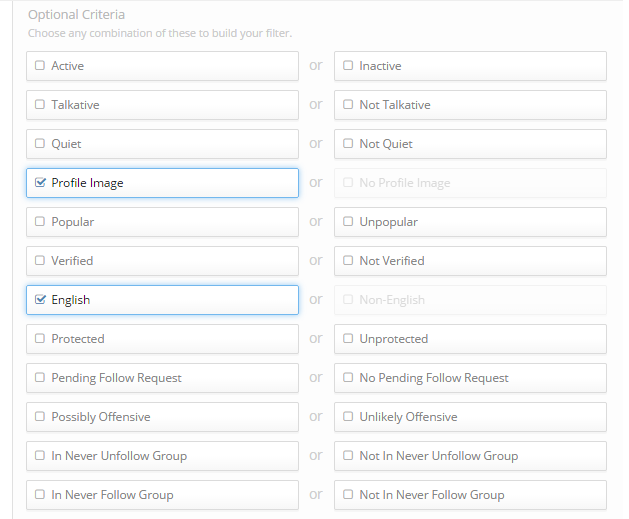Image resolution: width=629 pixels, height=519 pixels.
Task: Tick the Unprotected option
Action: tap(348, 339)
